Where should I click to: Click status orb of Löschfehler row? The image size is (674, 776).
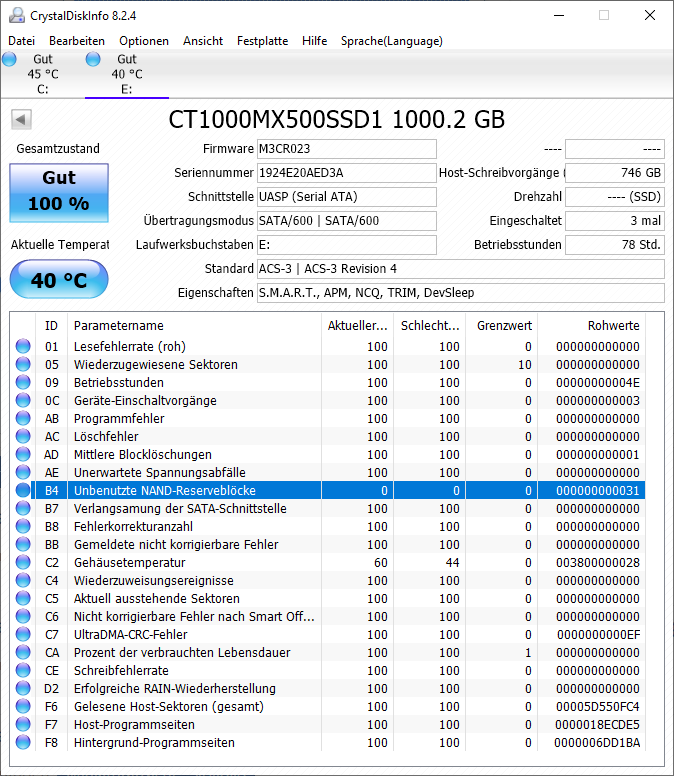(x=23, y=436)
